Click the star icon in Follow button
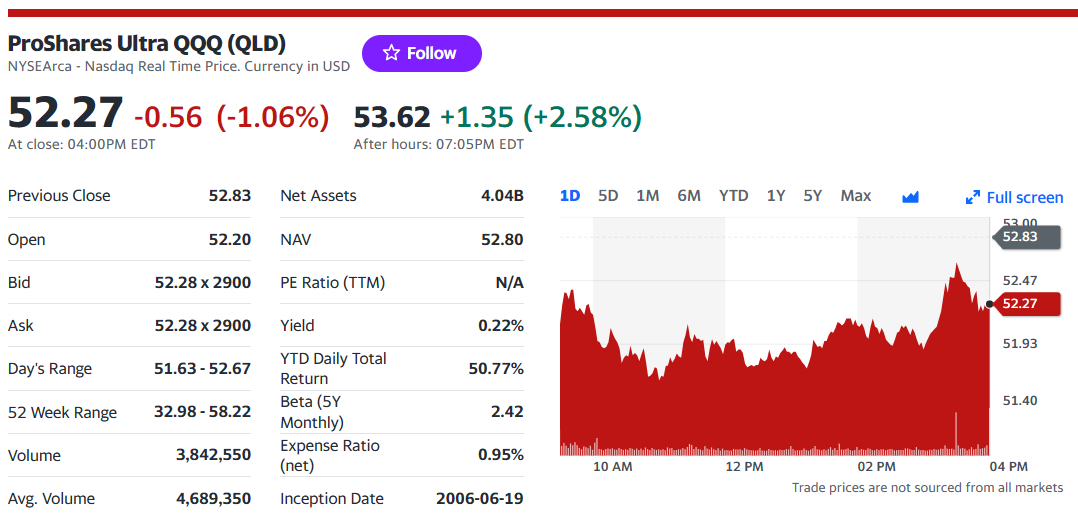This screenshot has height=513, width=1078. pos(391,53)
